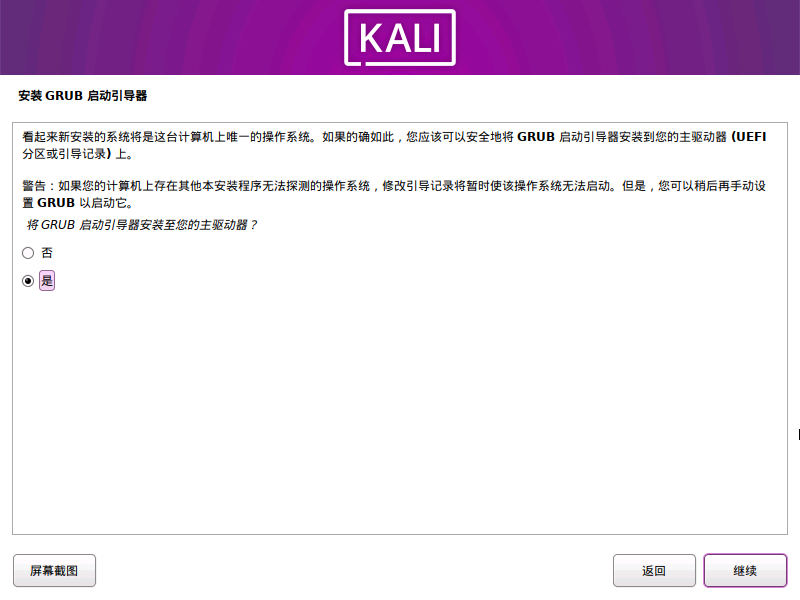Select the 是 radio button
The width and height of the screenshot is (800, 600).
28,281
